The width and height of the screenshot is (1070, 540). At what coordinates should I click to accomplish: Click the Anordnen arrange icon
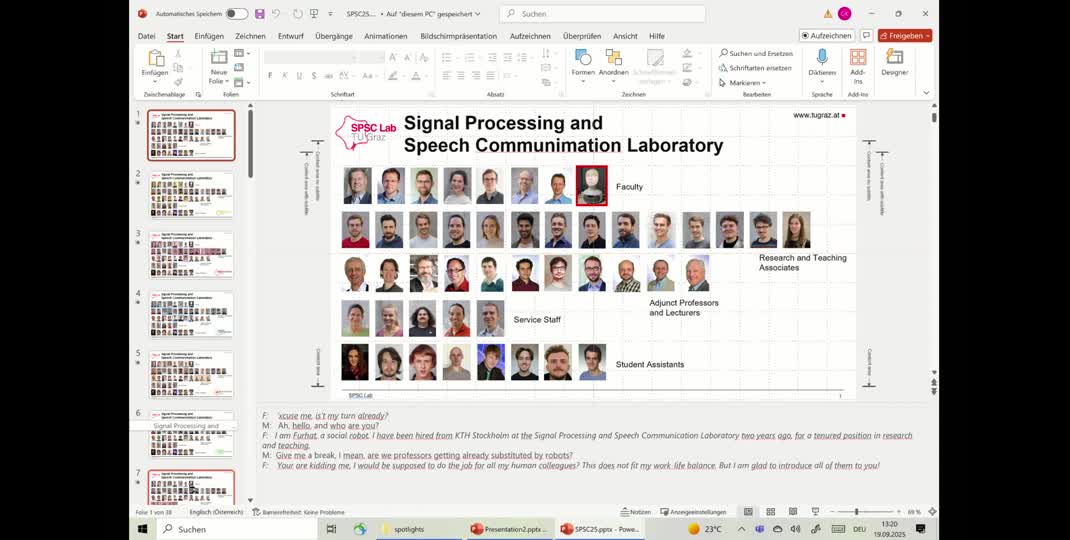tap(613, 57)
